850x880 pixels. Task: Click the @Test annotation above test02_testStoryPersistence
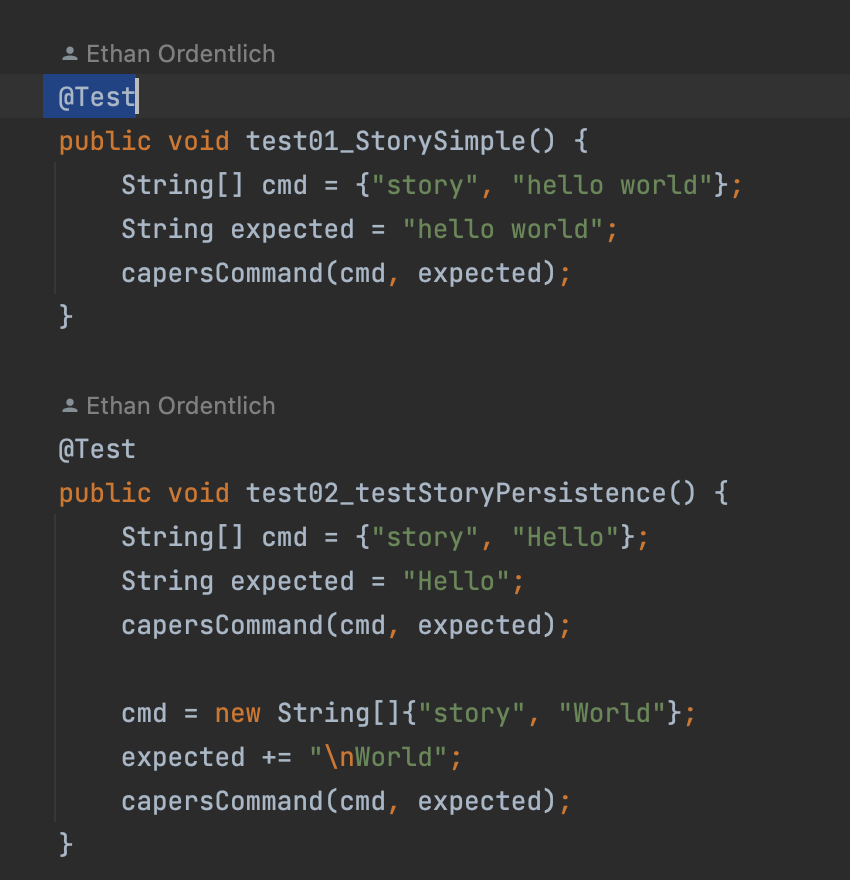96,449
